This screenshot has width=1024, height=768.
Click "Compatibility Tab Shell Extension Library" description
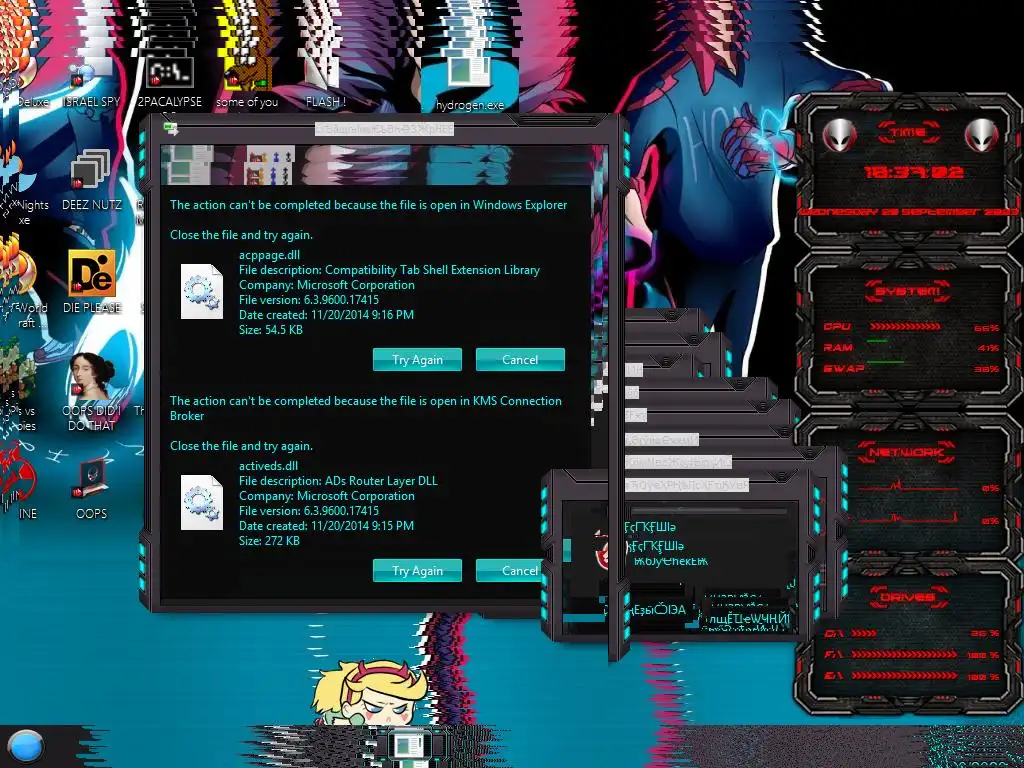(432, 270)
